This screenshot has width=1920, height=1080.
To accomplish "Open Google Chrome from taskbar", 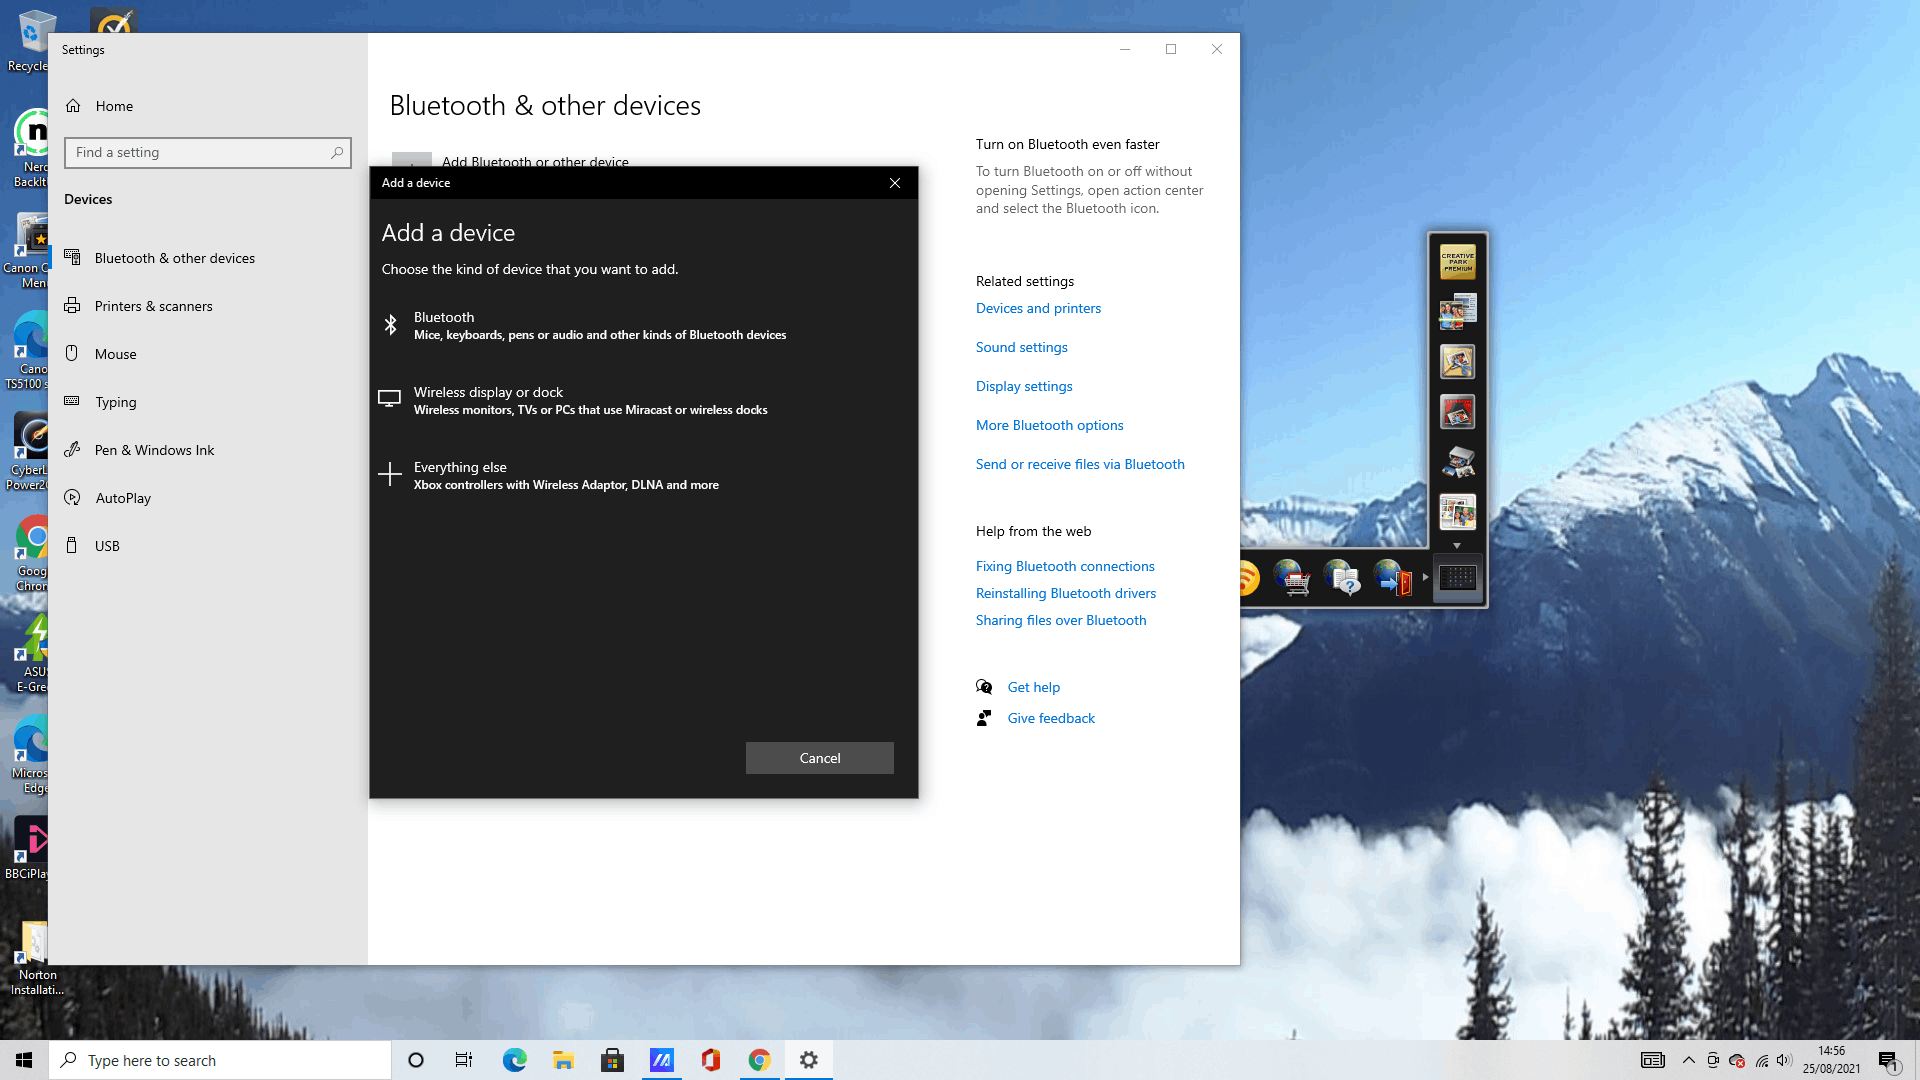I will point(759,1060).
